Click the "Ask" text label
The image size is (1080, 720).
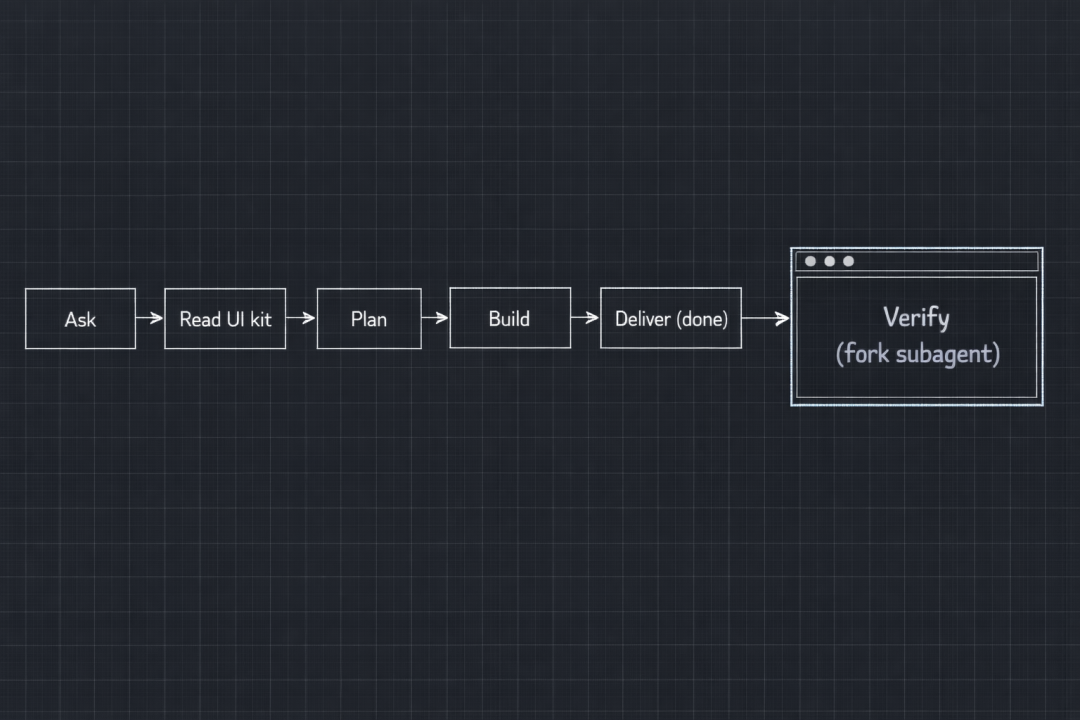tap(80, 319)
